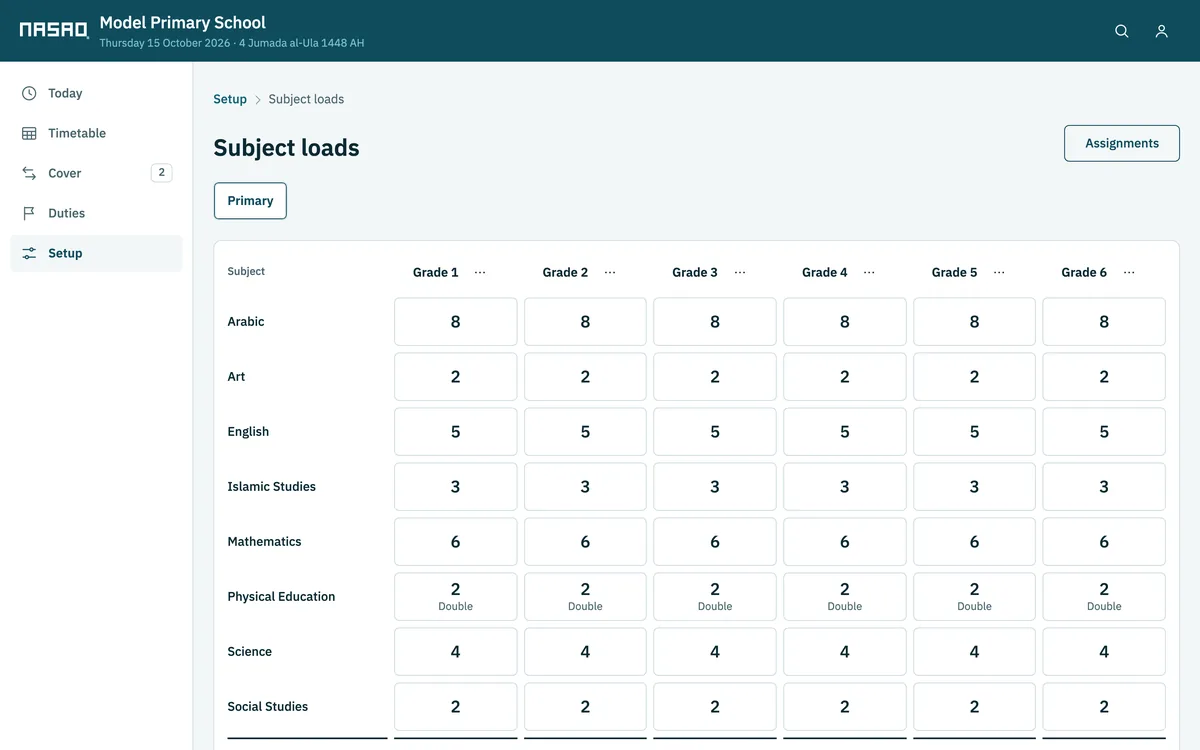Click the Grade 1 column header
This screenshot has height=750, width=1200.
point(436,272)
